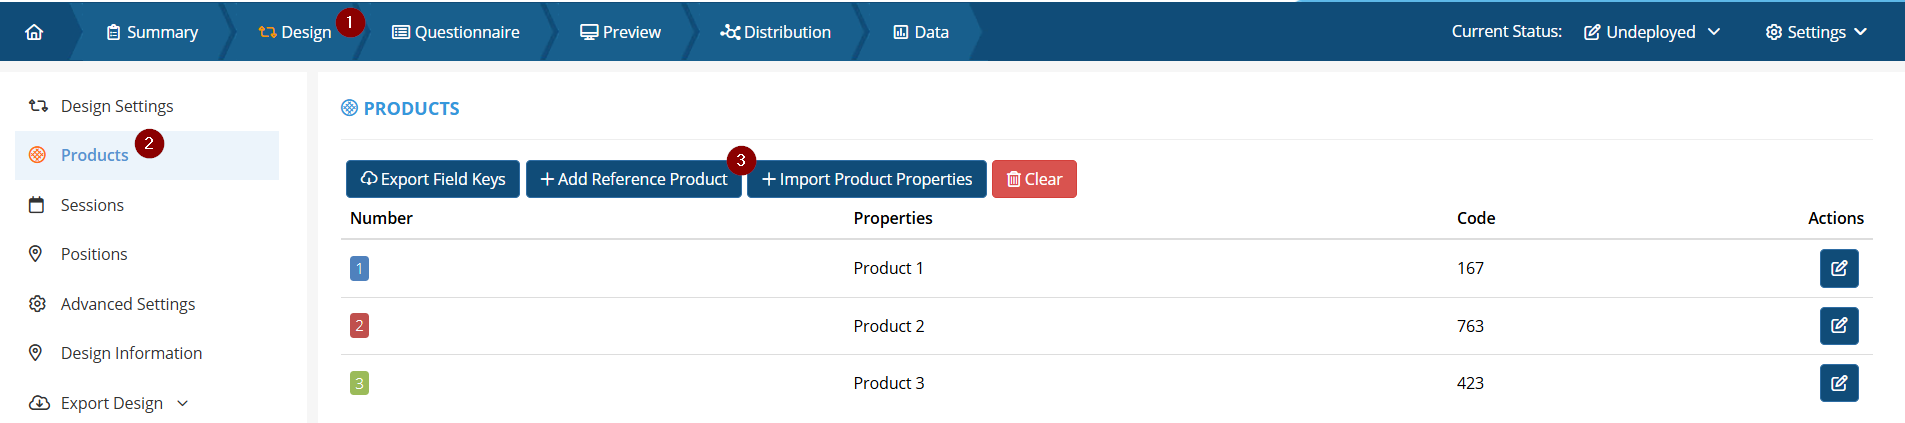
Task: Select Sessions in the sidebar
Action: [92, 205]
